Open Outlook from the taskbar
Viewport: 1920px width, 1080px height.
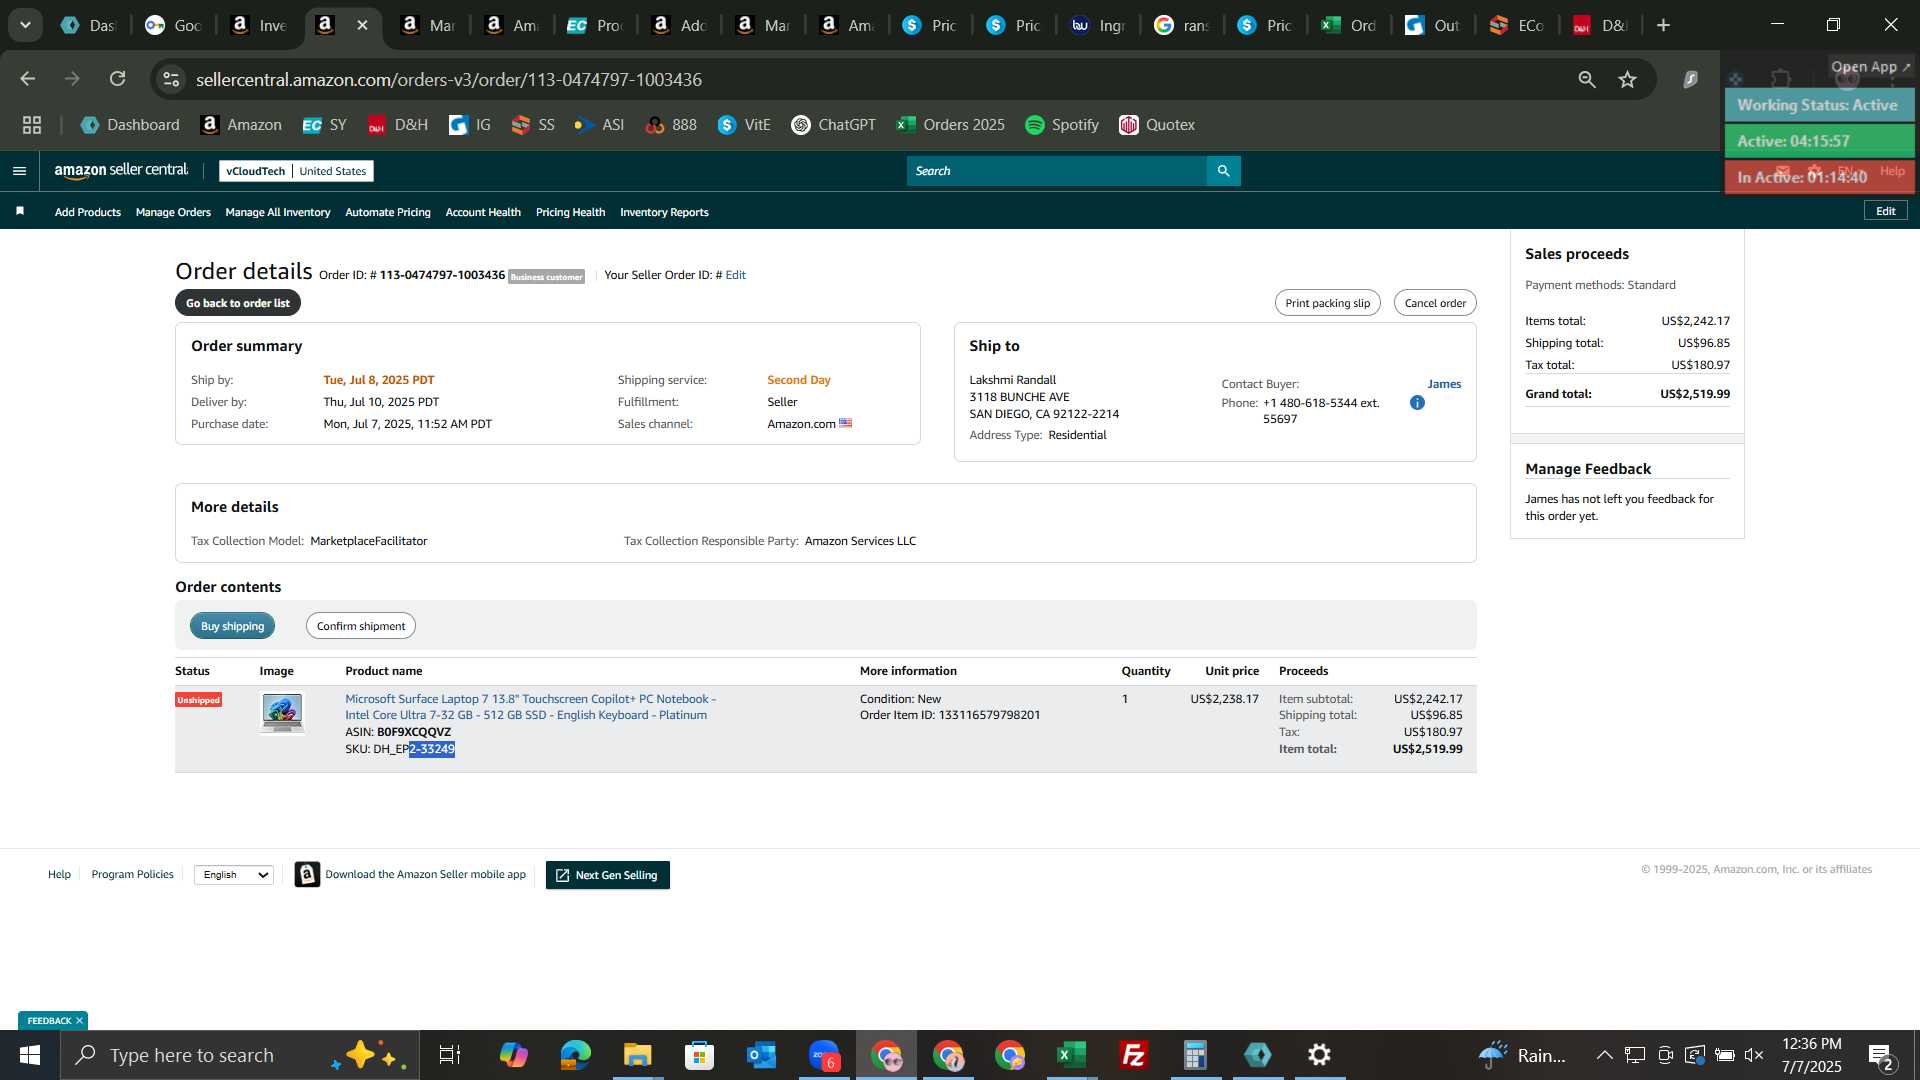click(x=762, y=1055)
